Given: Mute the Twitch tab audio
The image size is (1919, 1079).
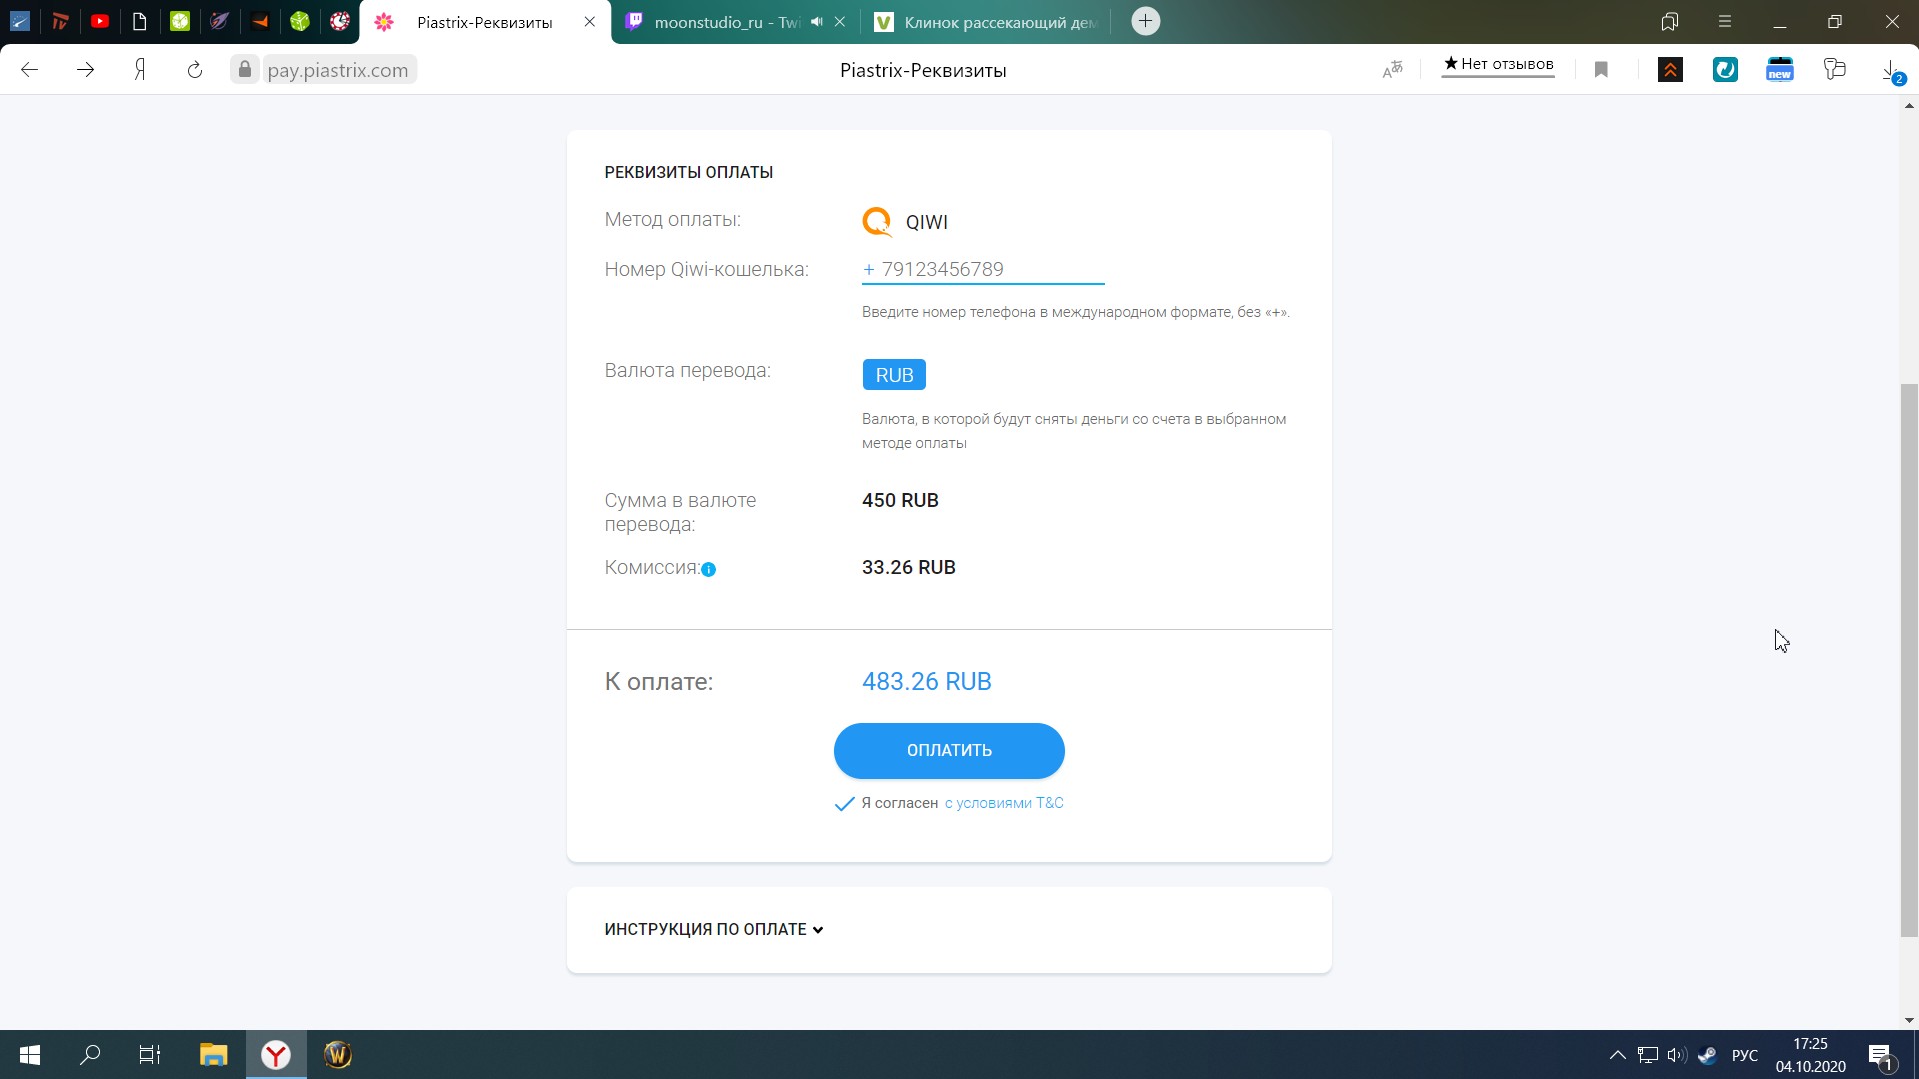Looking at the screenshot, I should tap(817, 22).
